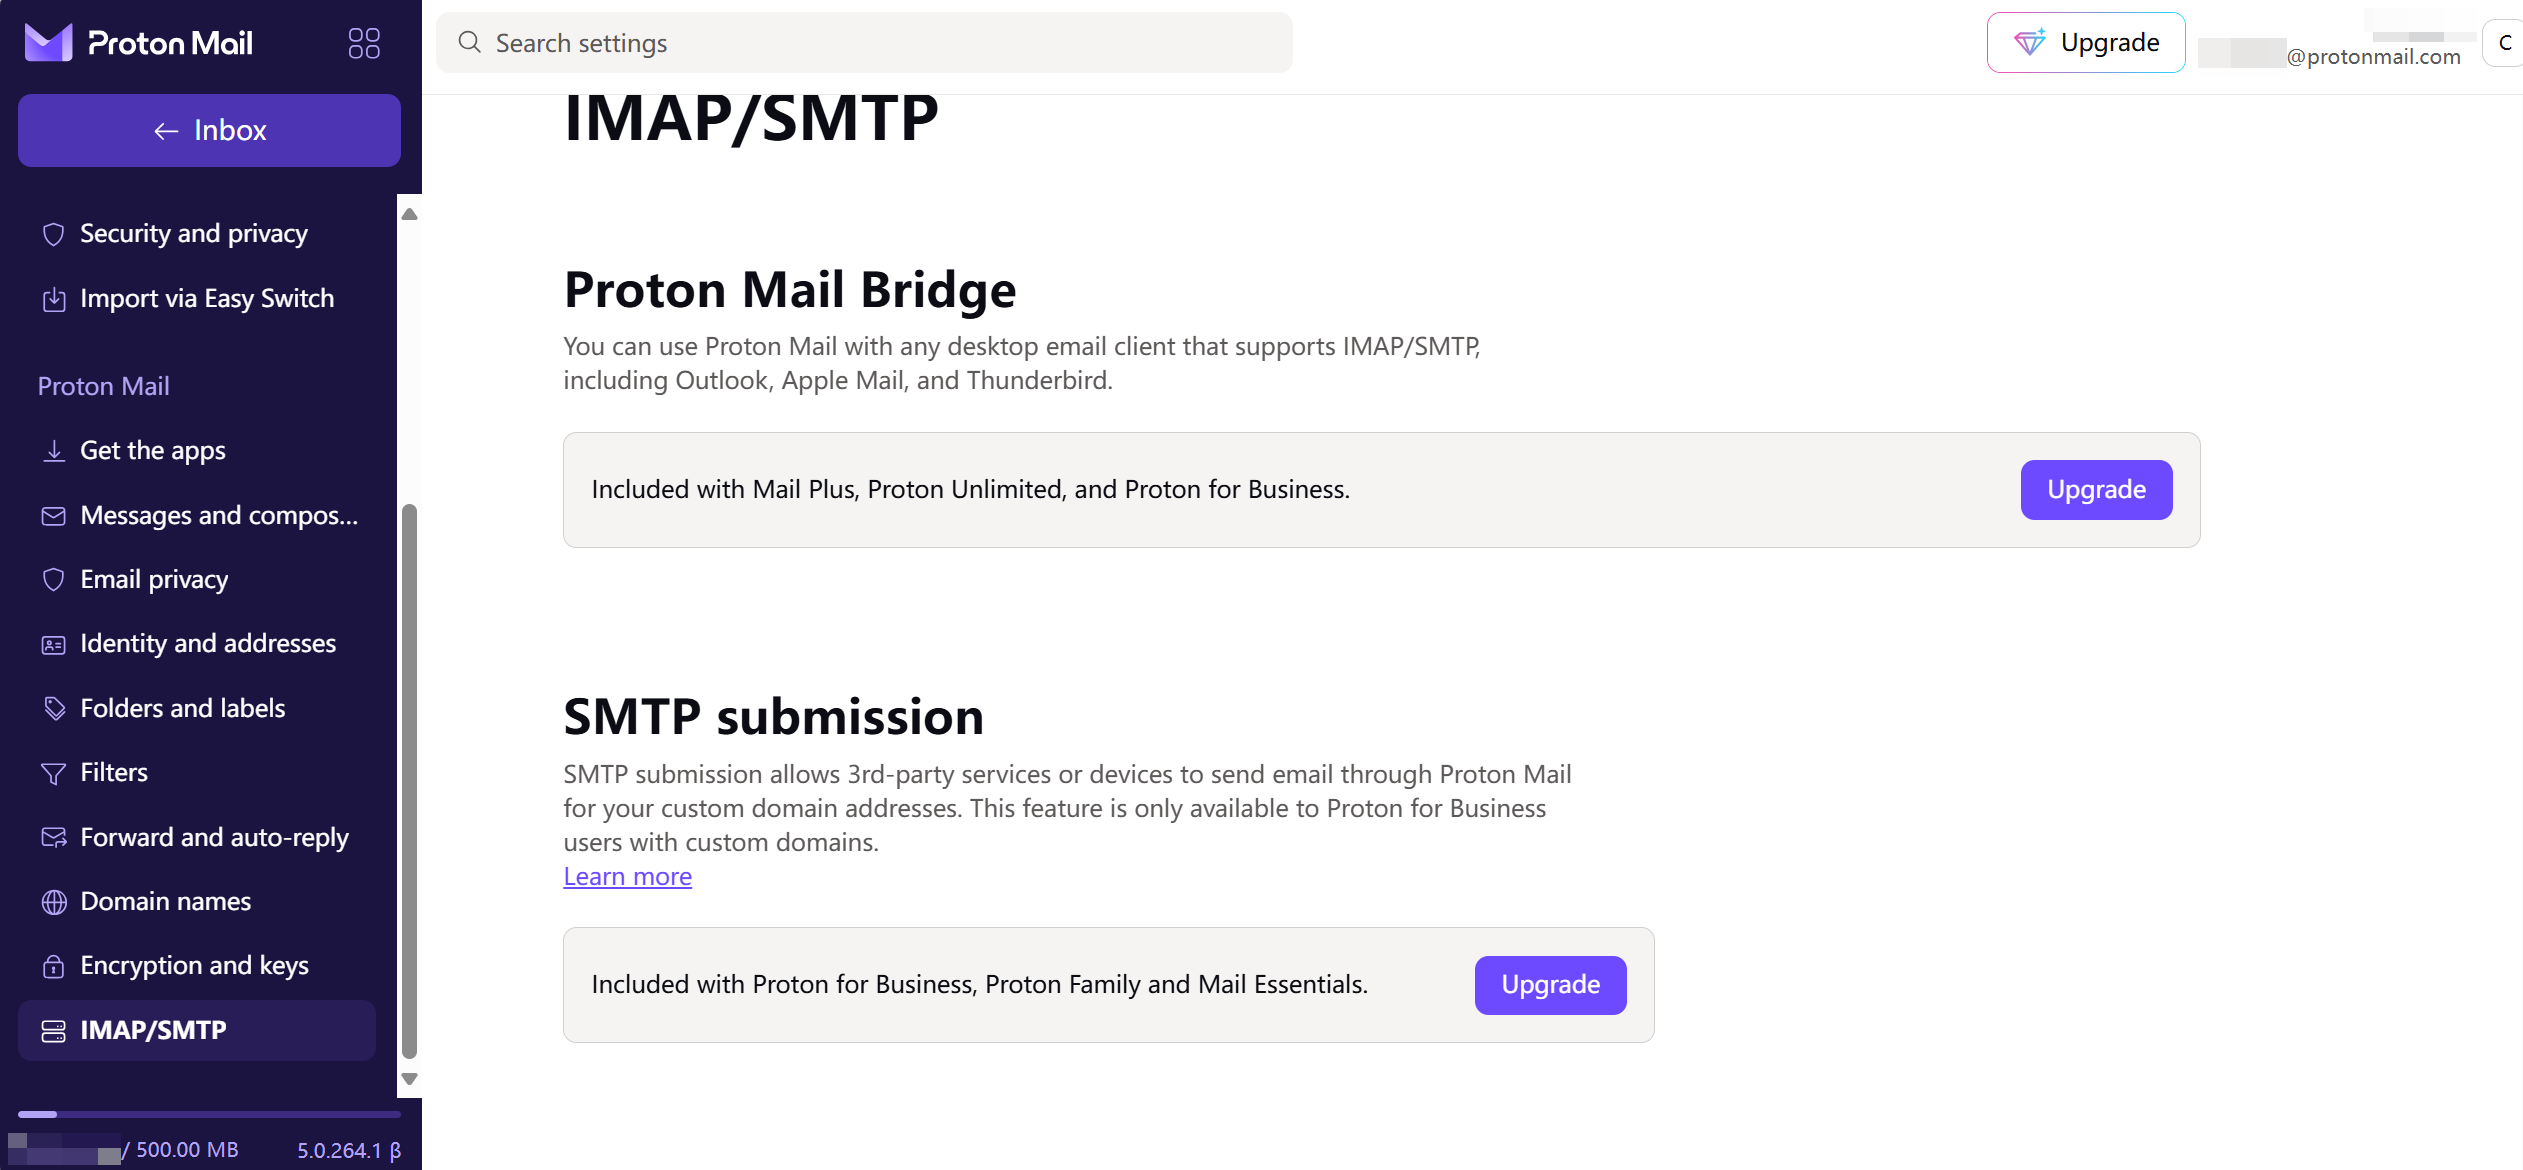The width and height of the screenshot is (2523, 1170).
Task: Select the IMAP/SMTP sidebar item
Action: tap(197, 1030)
